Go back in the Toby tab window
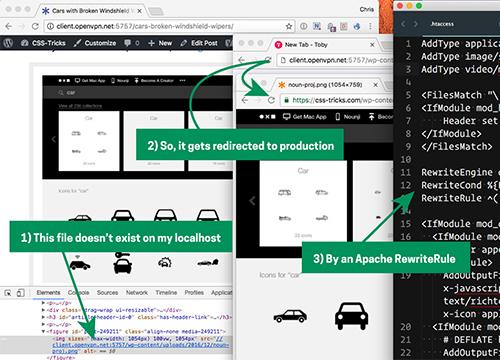This screenshot has height=360, width=500. click(242, 60)
